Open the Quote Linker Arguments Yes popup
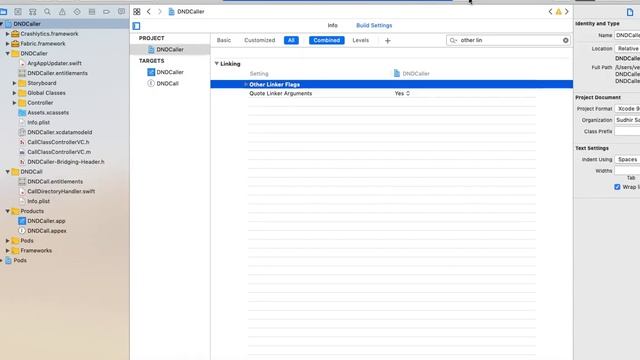 click(402, 93)
